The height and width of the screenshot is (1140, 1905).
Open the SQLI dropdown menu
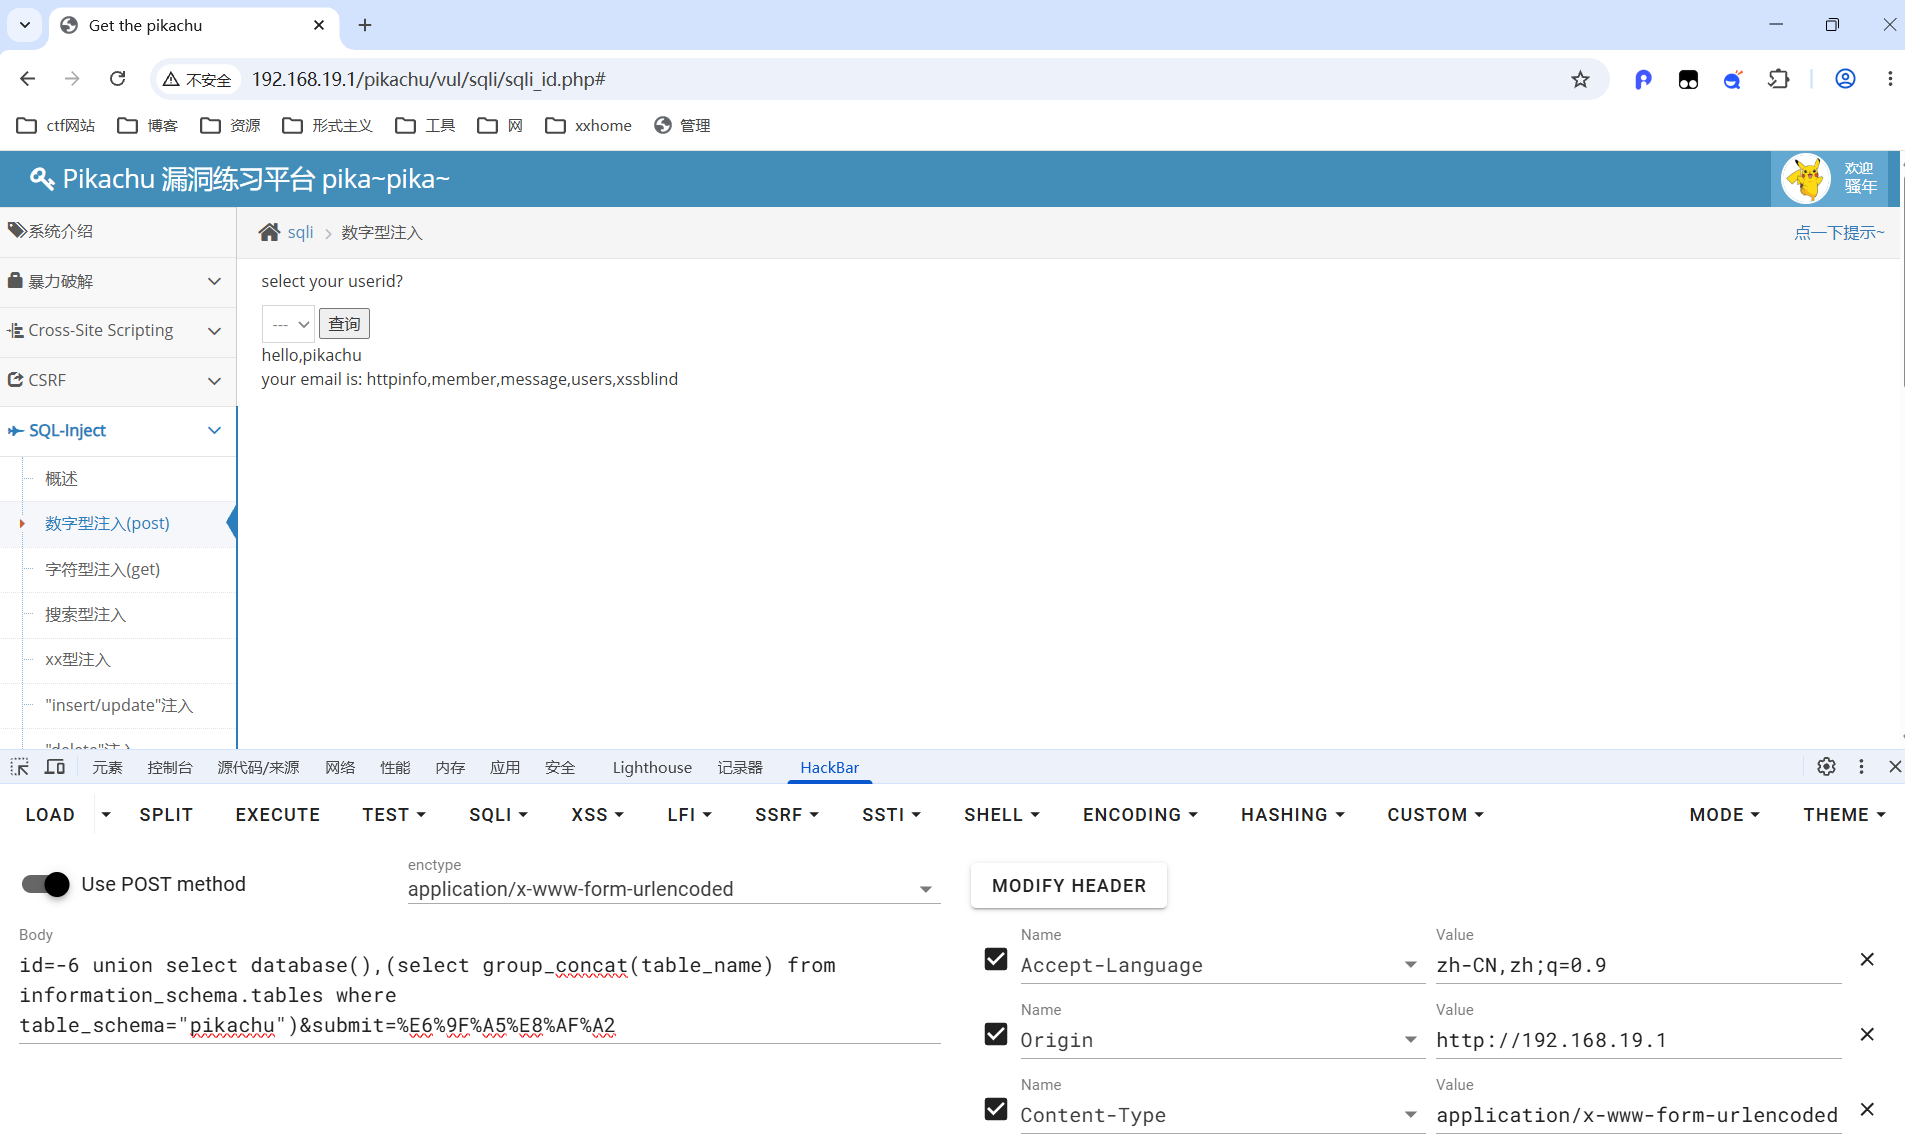click(498, 815)
